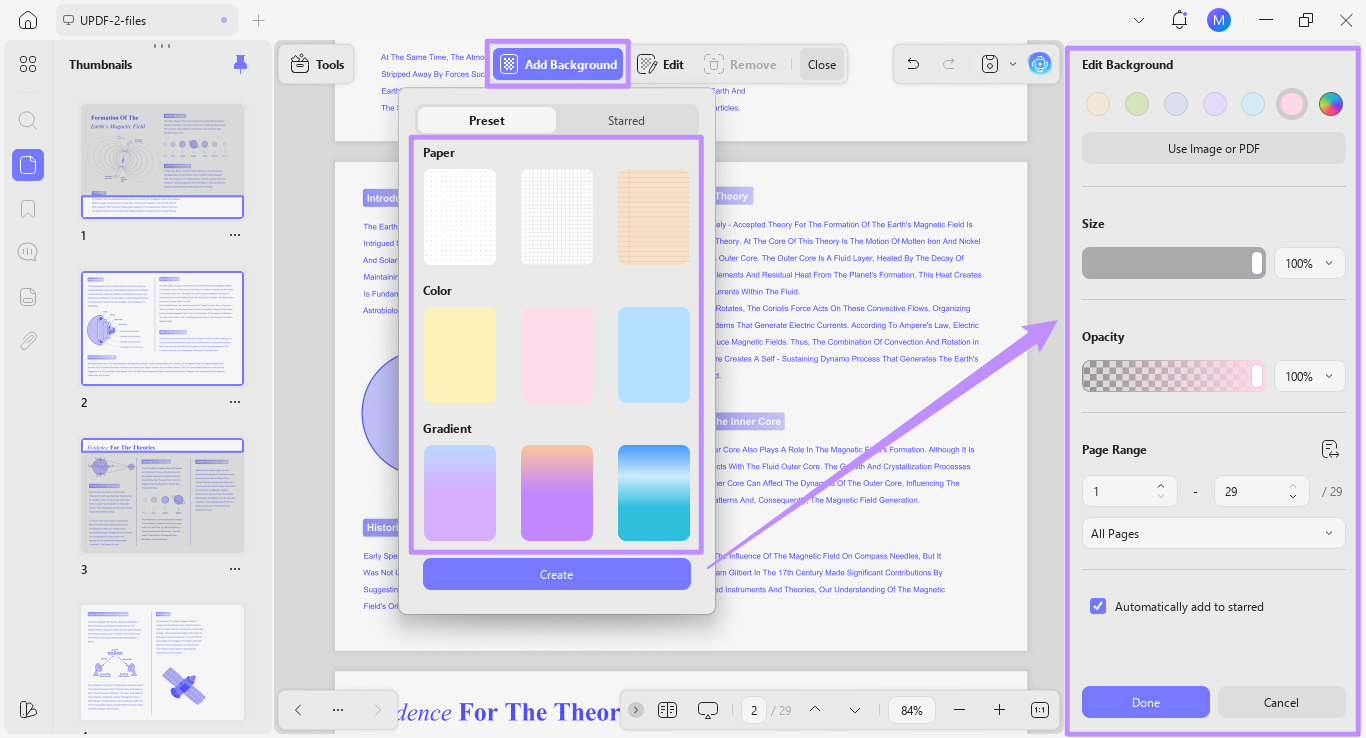Click Edit background toolbar item
The height and width of the screenshot is (738, 1366).
coord(660,64)
